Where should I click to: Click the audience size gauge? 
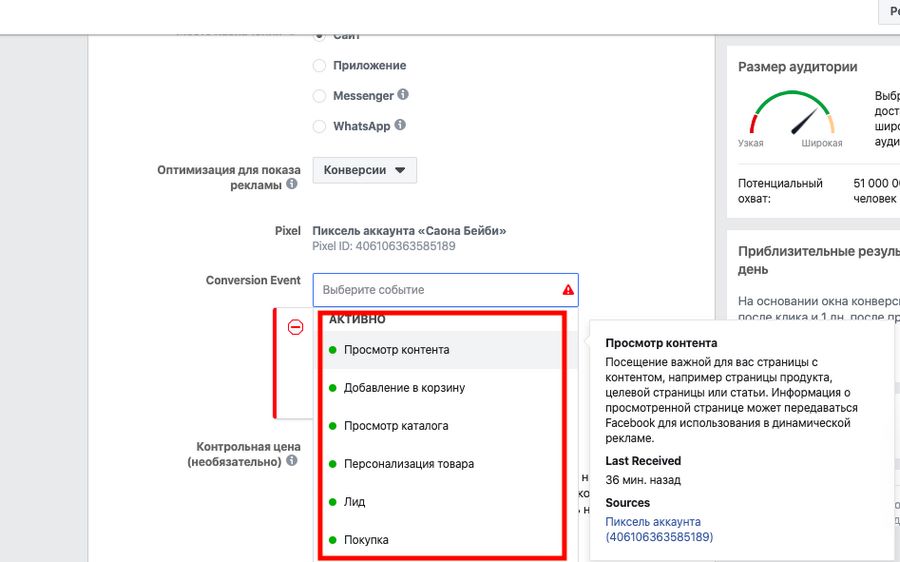tap(792, 113)
